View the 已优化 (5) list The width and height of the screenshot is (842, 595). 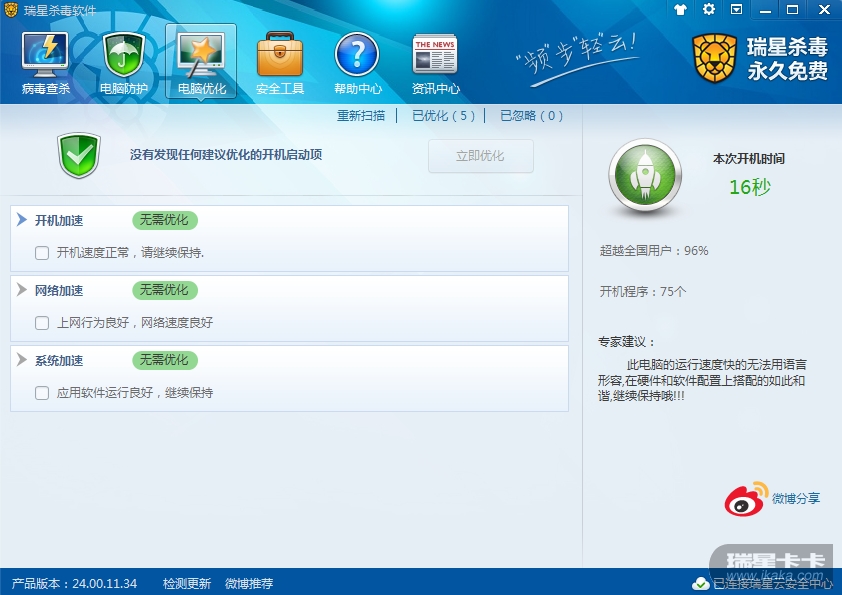443,115
